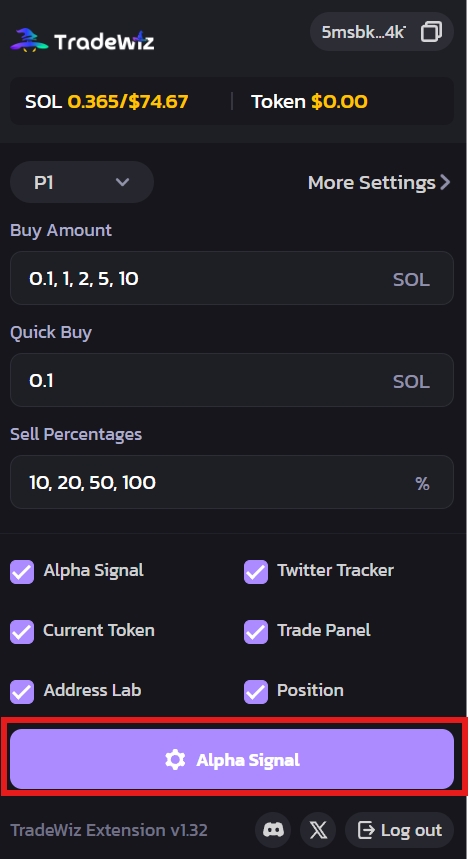Copy the wallet address with copy icon
The image size is (469, 859).
431,32
